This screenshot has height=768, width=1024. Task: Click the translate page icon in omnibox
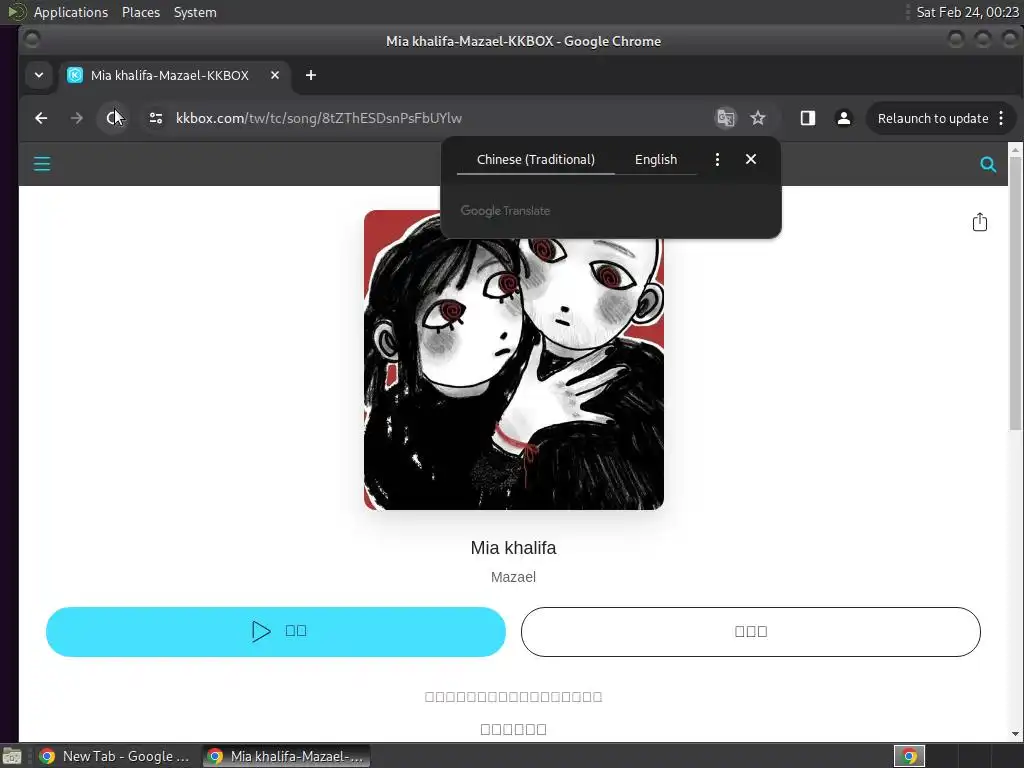(x=726, y=118)
